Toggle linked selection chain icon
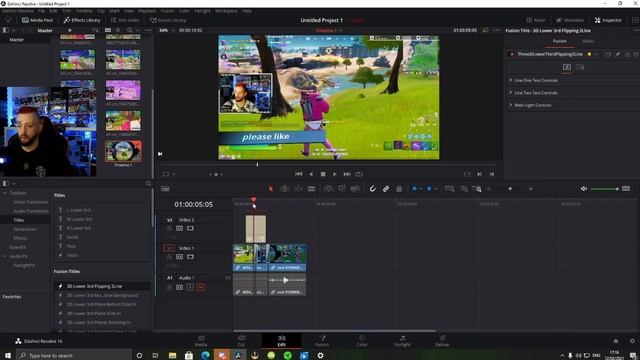 [386, 189]
